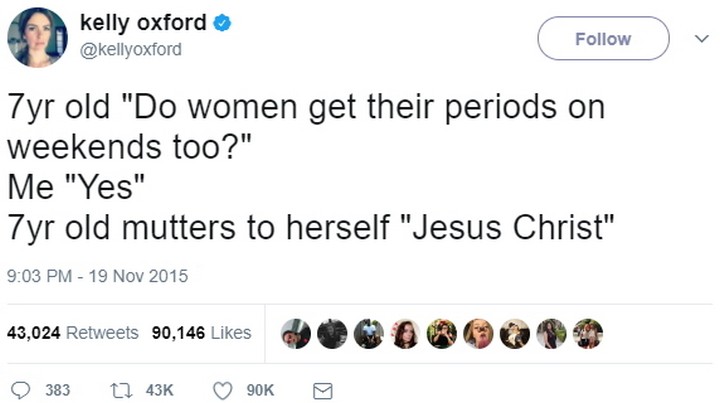This screenshot has width=720, height=403.
Task: Click the third liker avatar thumbnail
Action: point(369,333)
